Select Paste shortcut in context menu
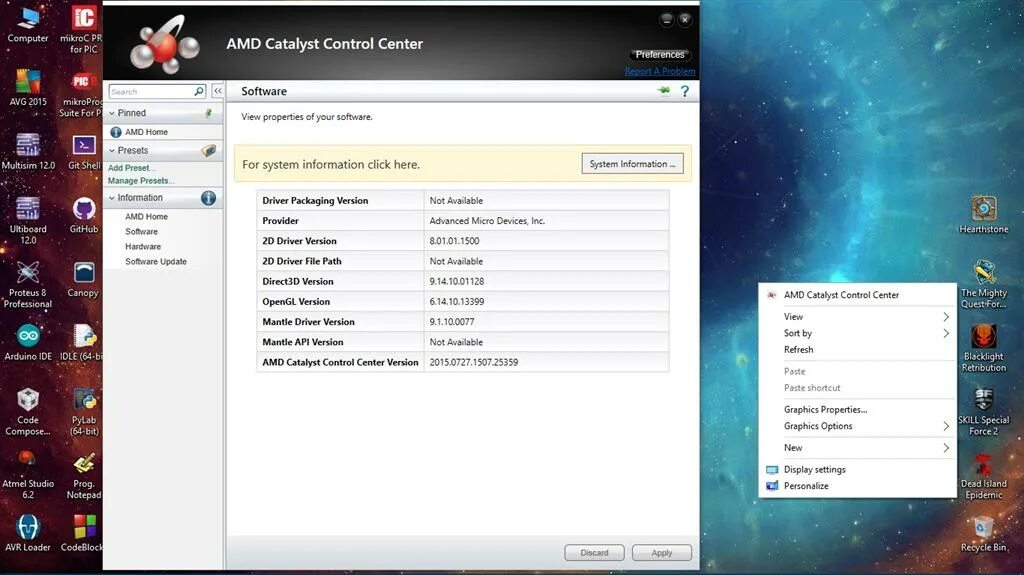 coord(857,388)
